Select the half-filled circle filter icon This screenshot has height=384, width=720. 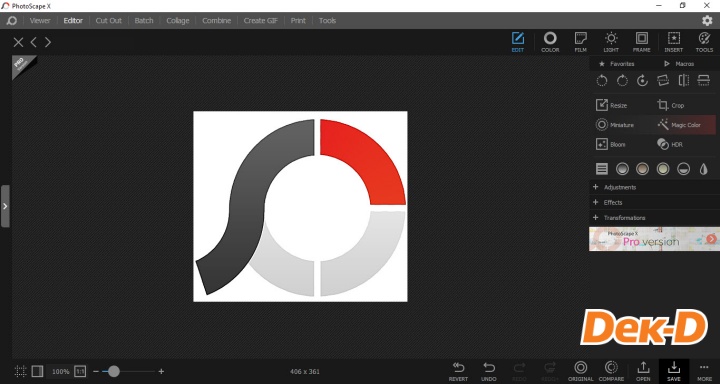(x=683, y=169)
